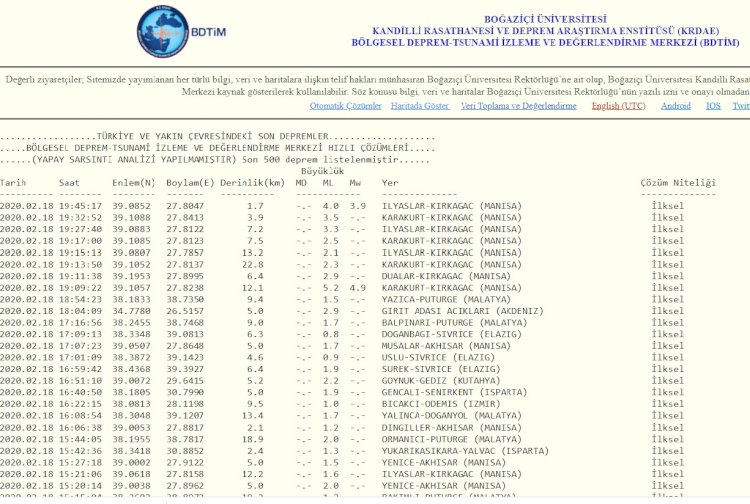Screen dimensions: 750x504
Task: Open the Otomatik Çözümler link
Action: pos(345,106)
